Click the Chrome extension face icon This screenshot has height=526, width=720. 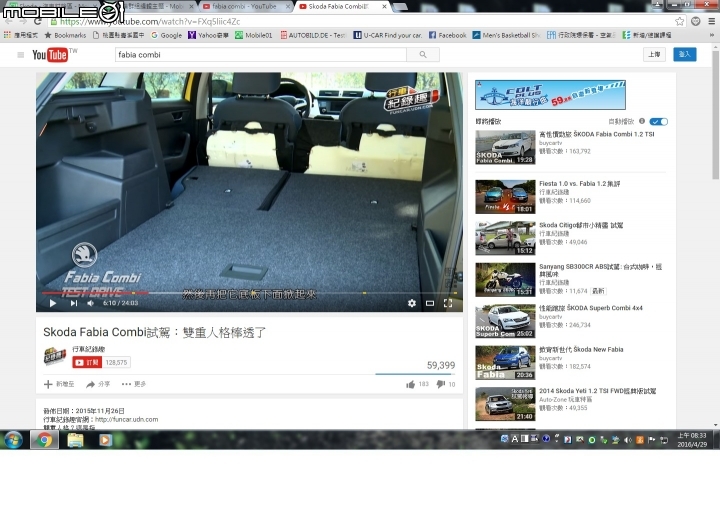click(696, 21)
